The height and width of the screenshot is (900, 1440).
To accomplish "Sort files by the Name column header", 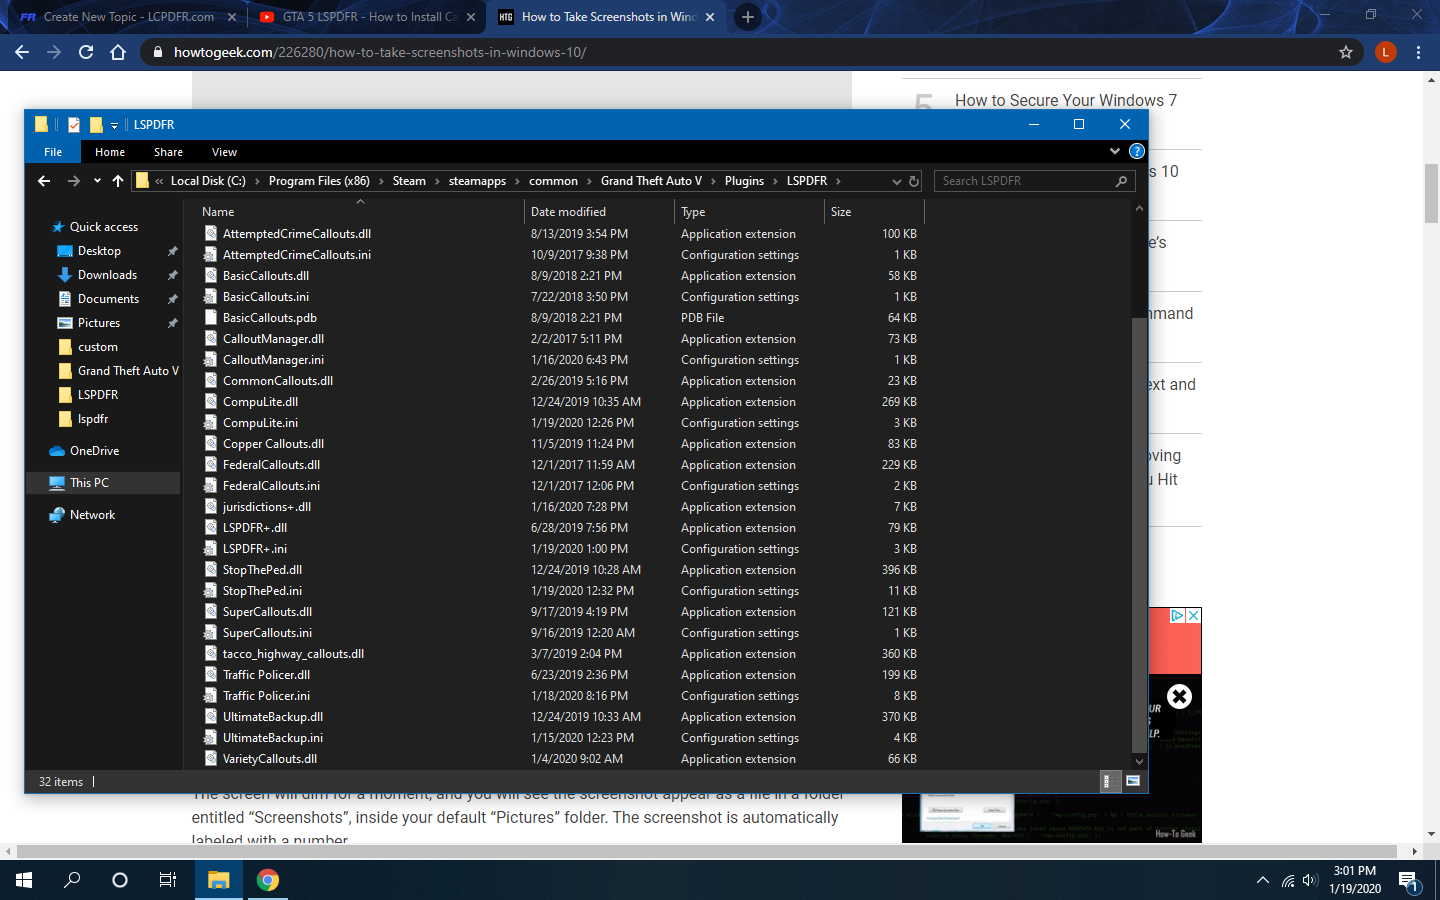I will (360, 211).
